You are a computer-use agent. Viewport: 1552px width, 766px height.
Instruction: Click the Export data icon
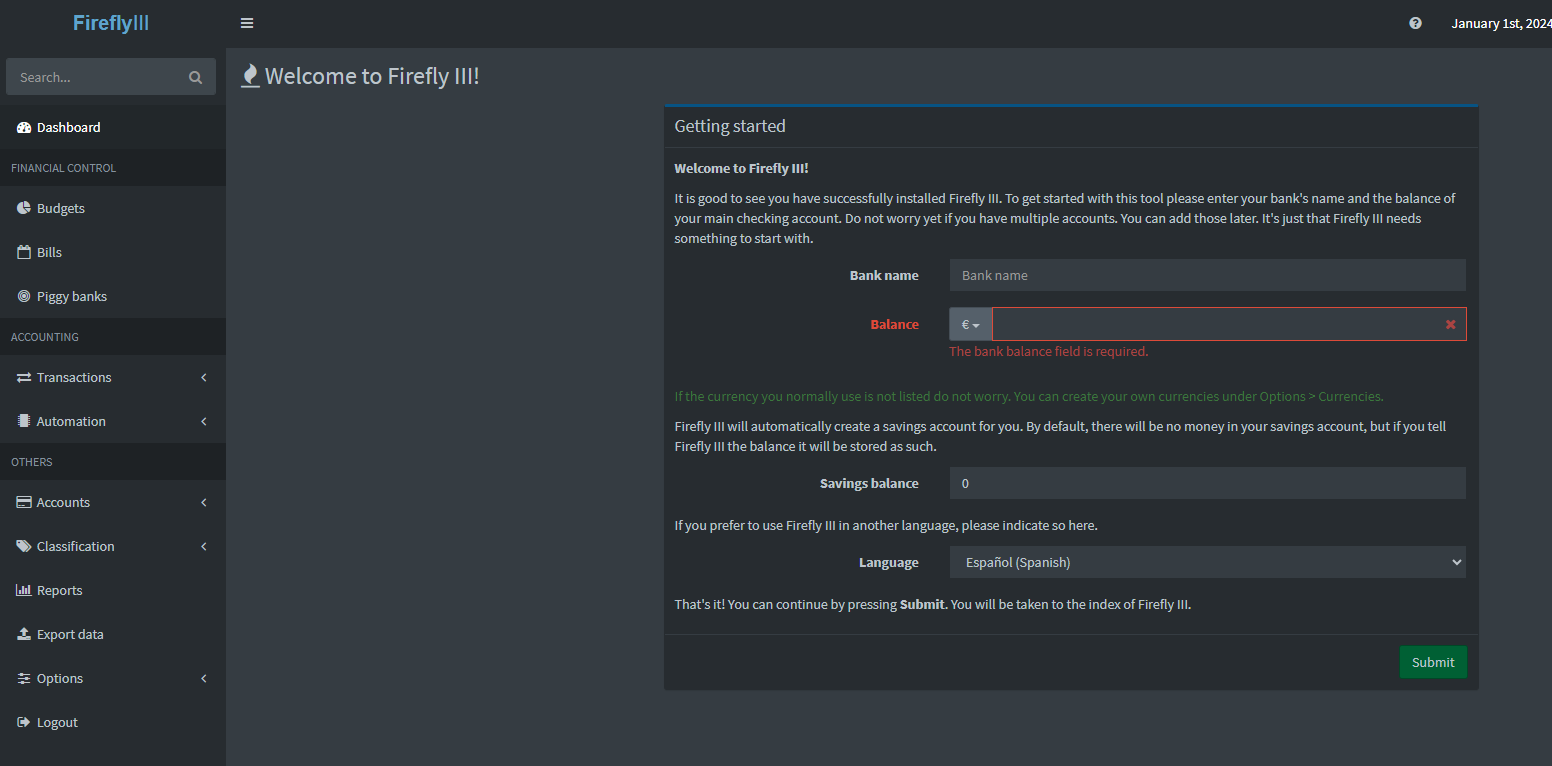click(x=24, y=634)
